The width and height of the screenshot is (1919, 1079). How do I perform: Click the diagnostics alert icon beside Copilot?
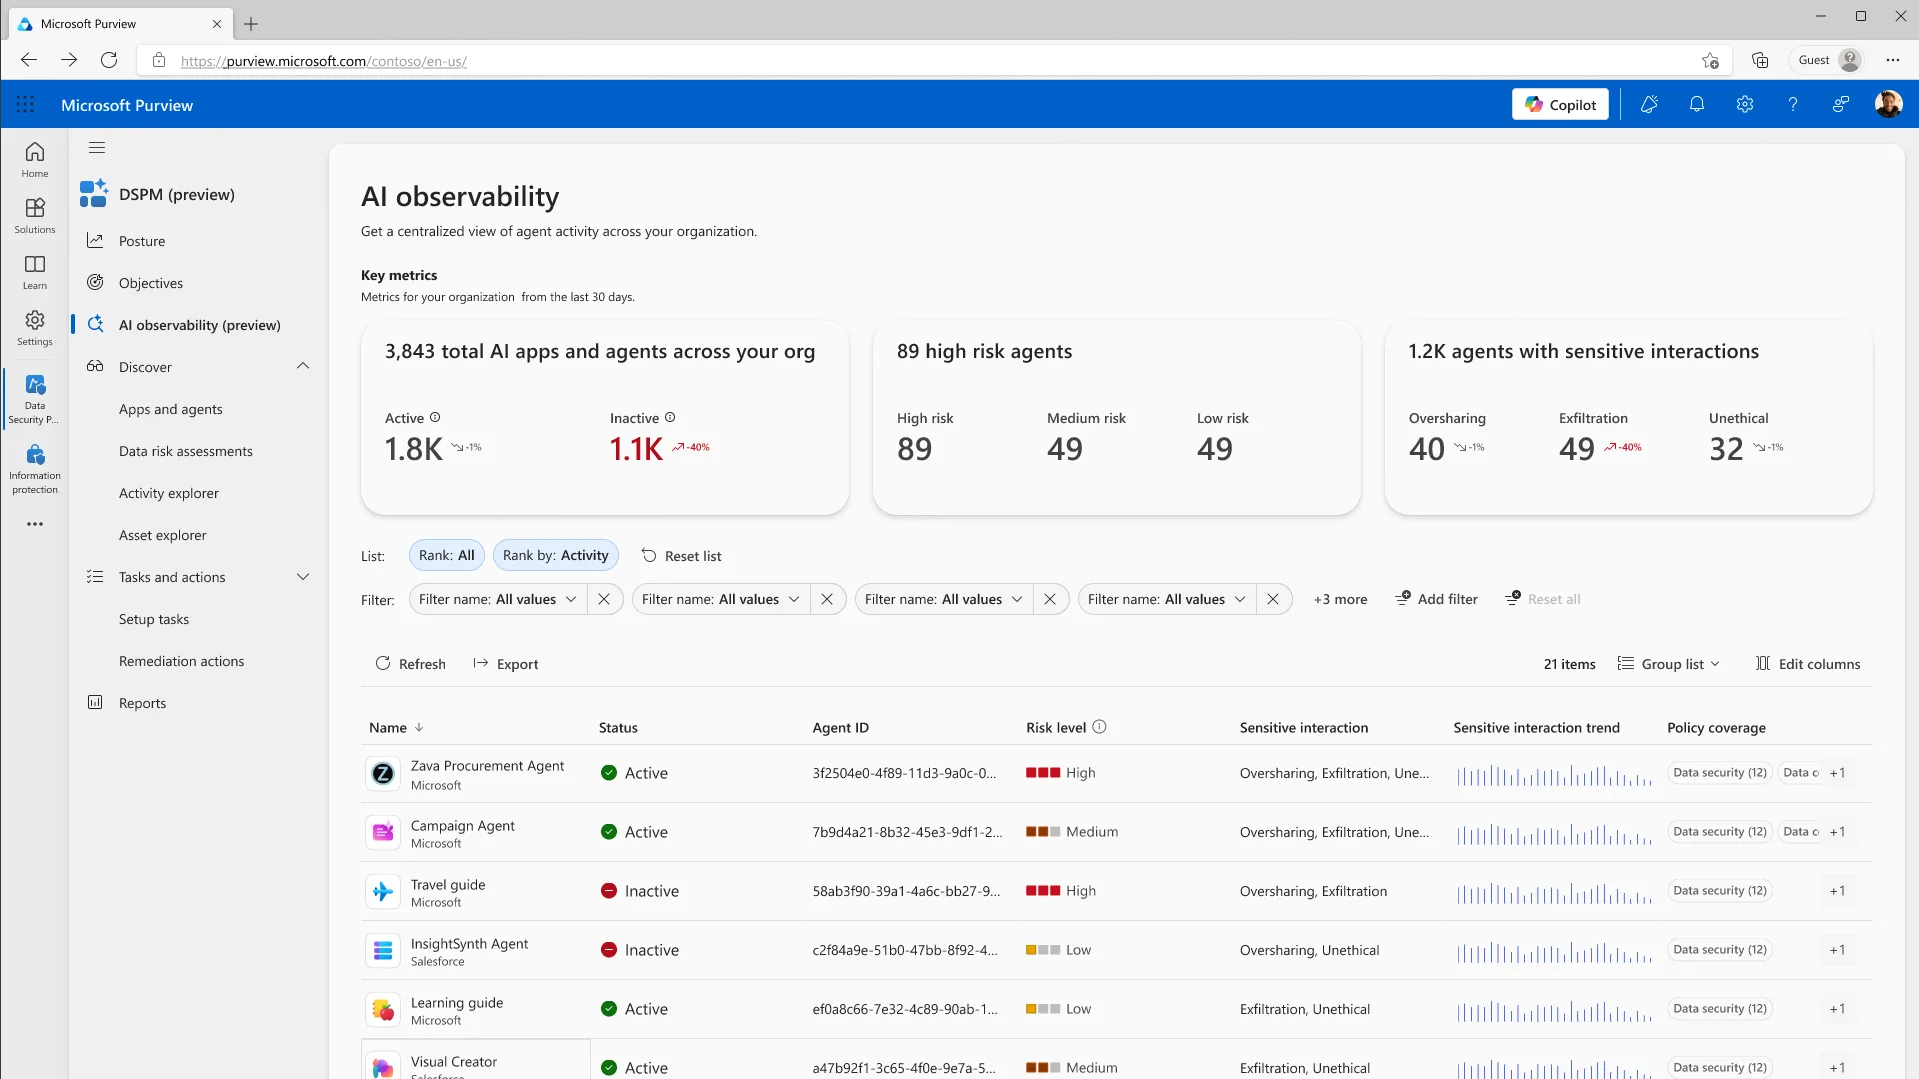click(x=1649, y=104)
